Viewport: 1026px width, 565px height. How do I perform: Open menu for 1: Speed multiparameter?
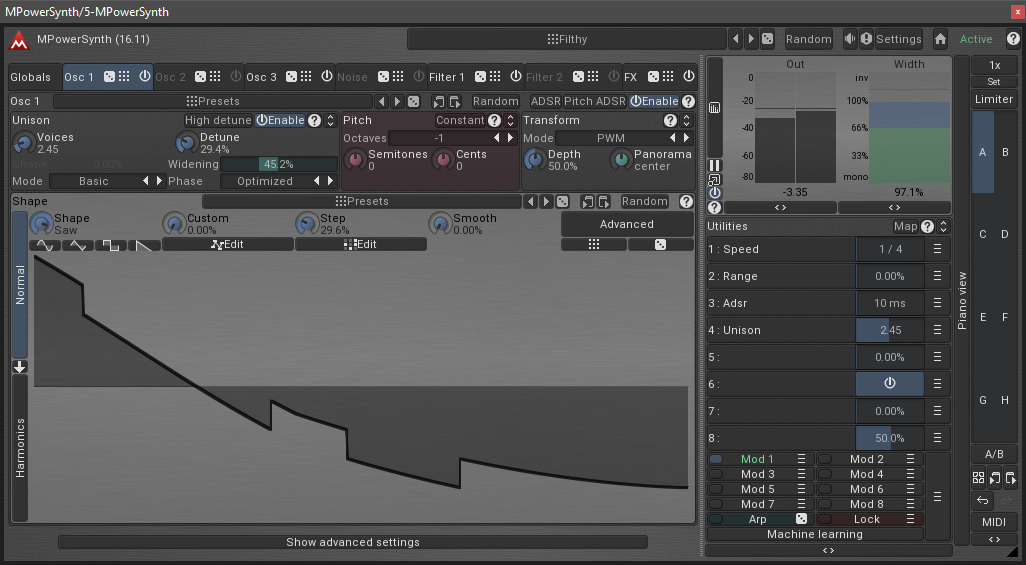click(938, 249)
